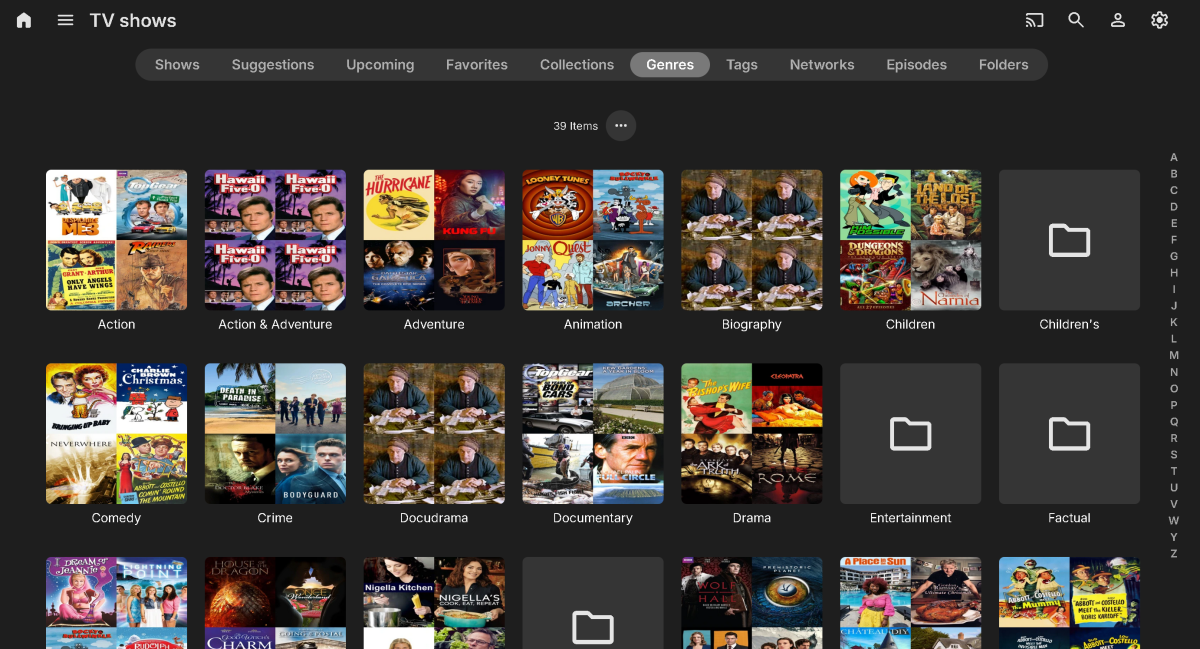Click the Cast to device icon

(x=1034, y=20)
